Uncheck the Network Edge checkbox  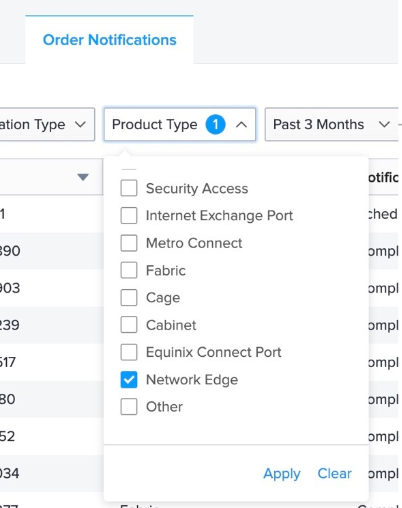[129, 380]
